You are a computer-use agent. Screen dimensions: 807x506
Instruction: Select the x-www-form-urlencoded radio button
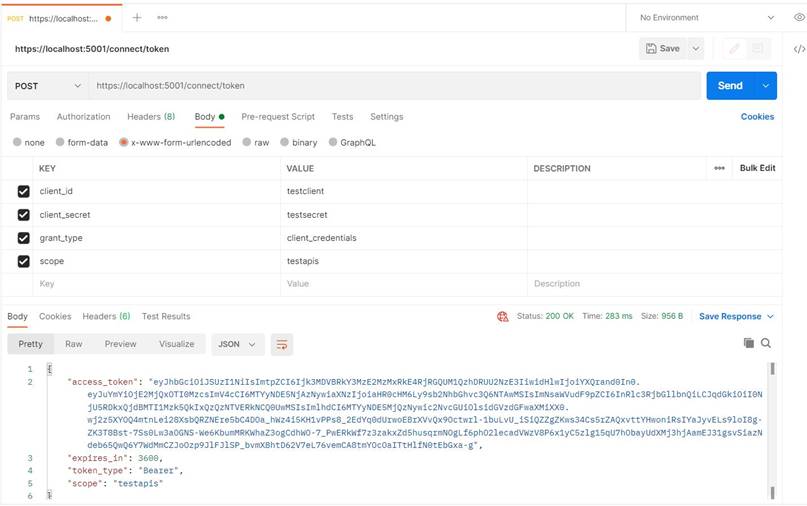click(x=124, y=142)
